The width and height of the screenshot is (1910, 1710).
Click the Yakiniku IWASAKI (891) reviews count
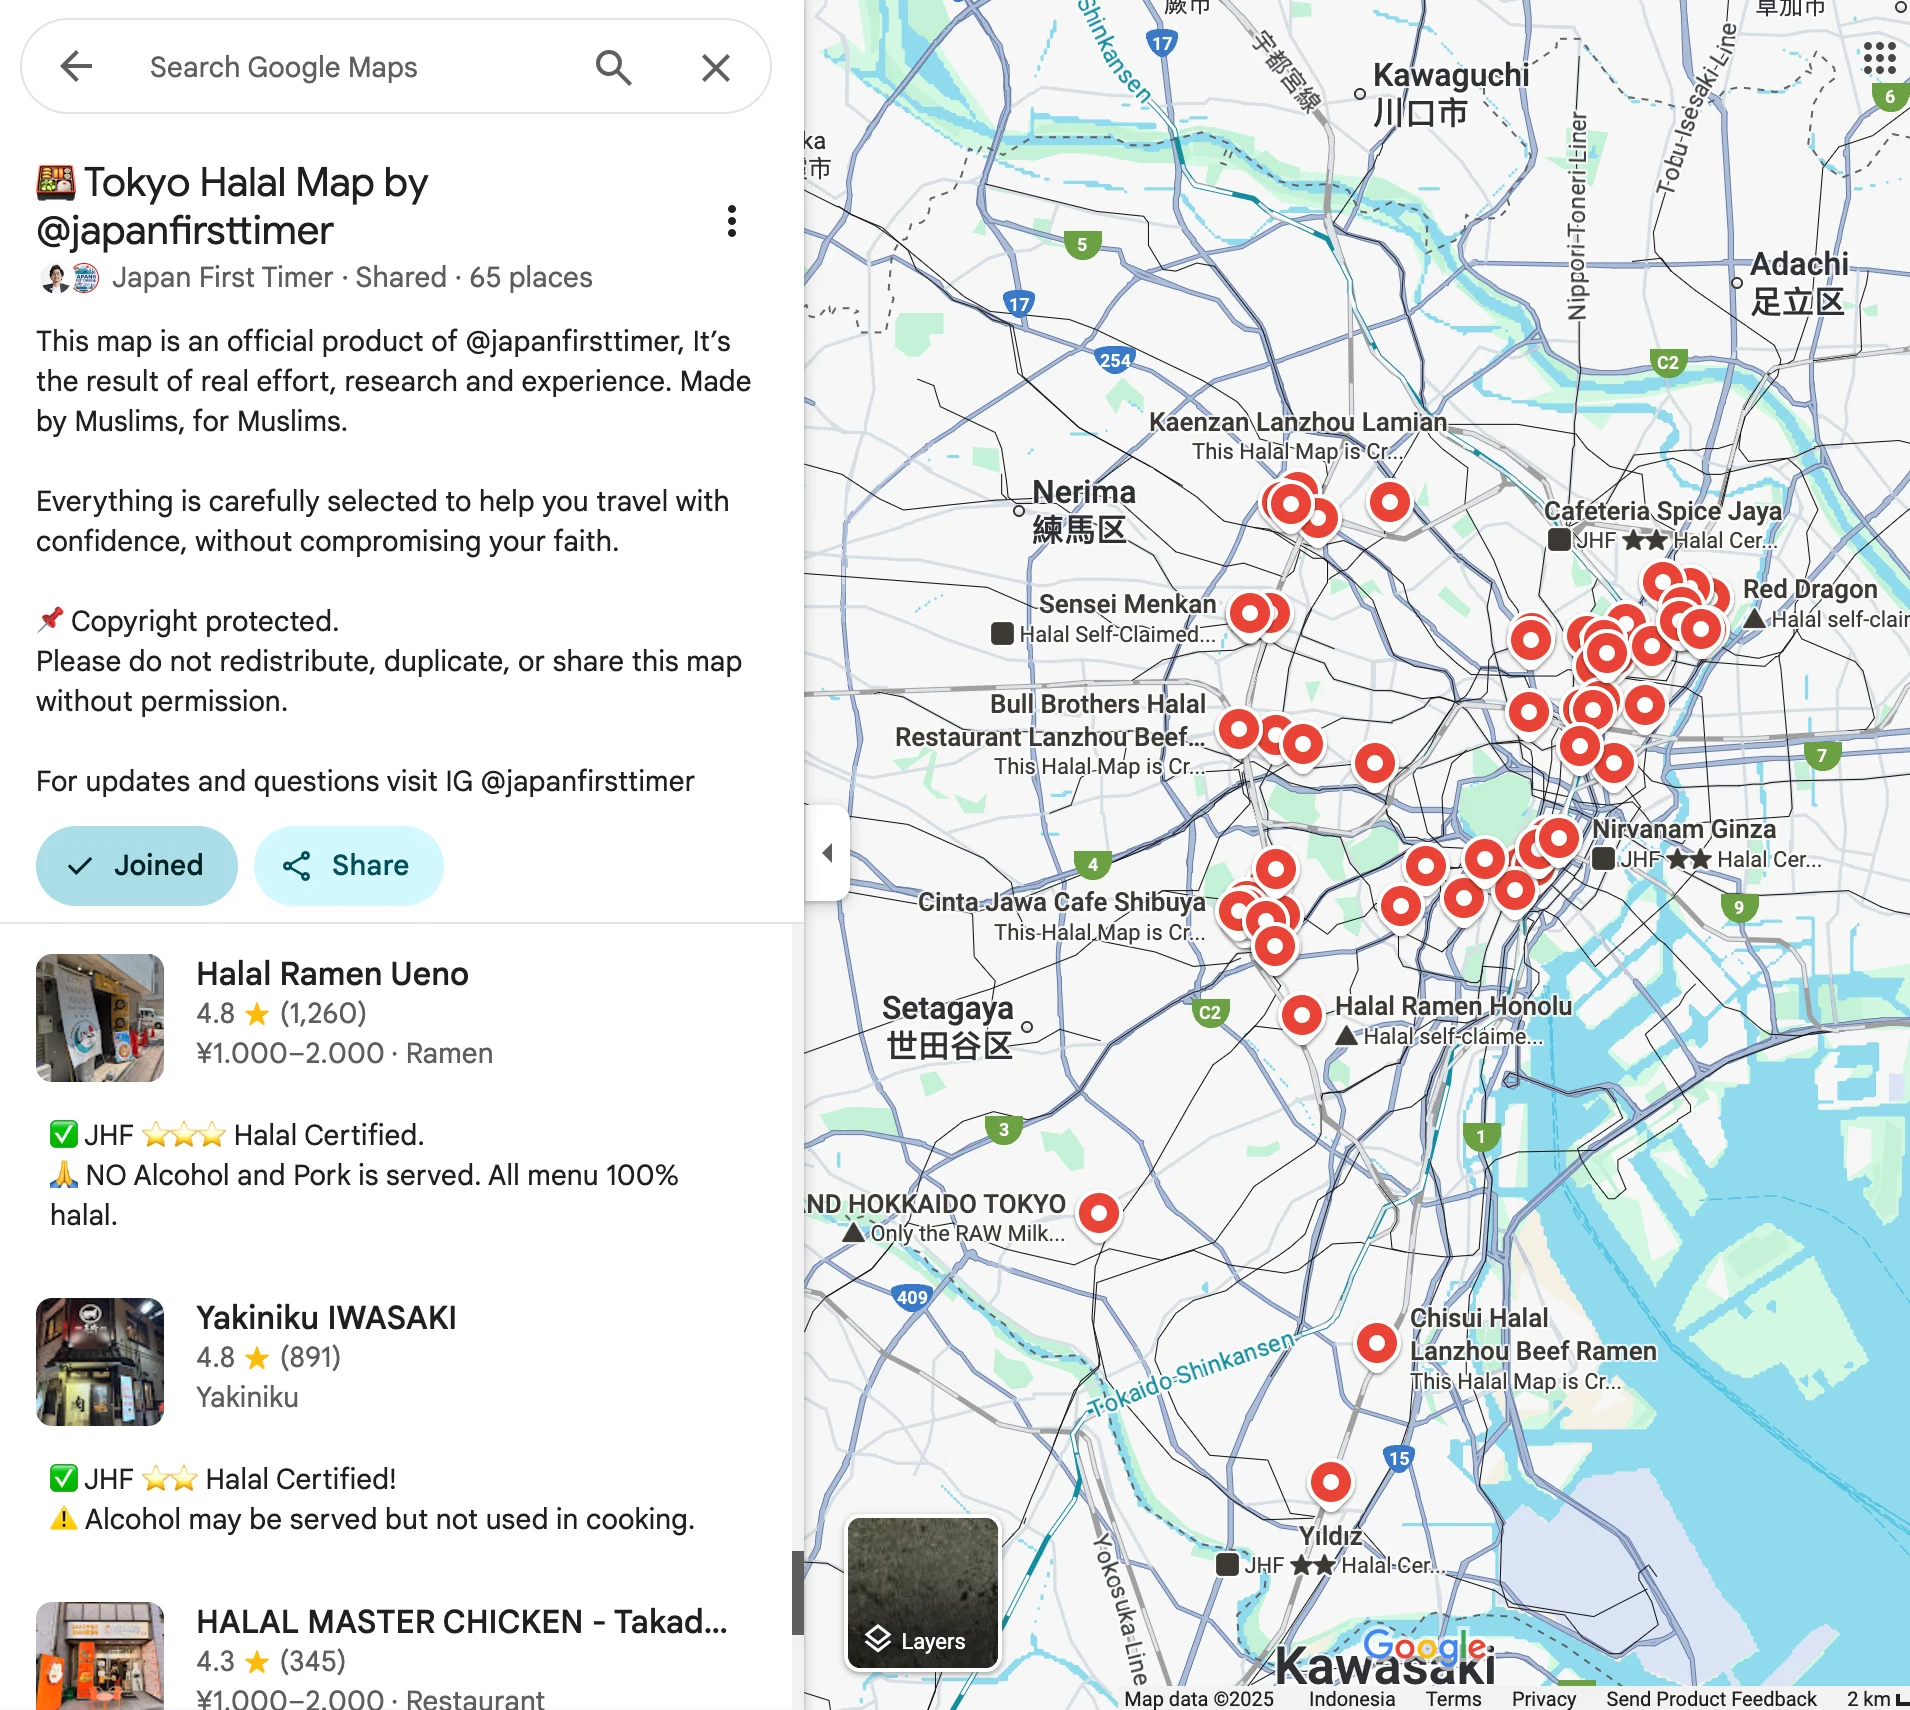(310, 1357)
